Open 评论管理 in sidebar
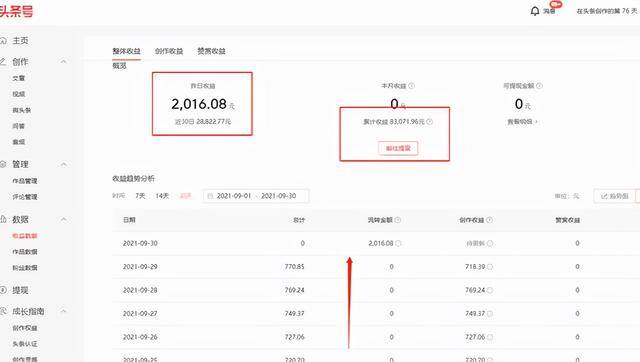The width and height of the screenshot is (640, 362). point(25,197)
